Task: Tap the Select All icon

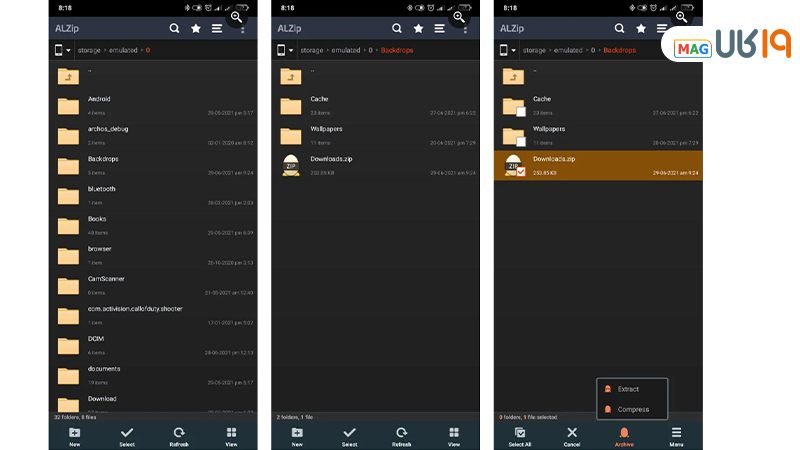Action: pyautogui.click(x=520, y=436)
